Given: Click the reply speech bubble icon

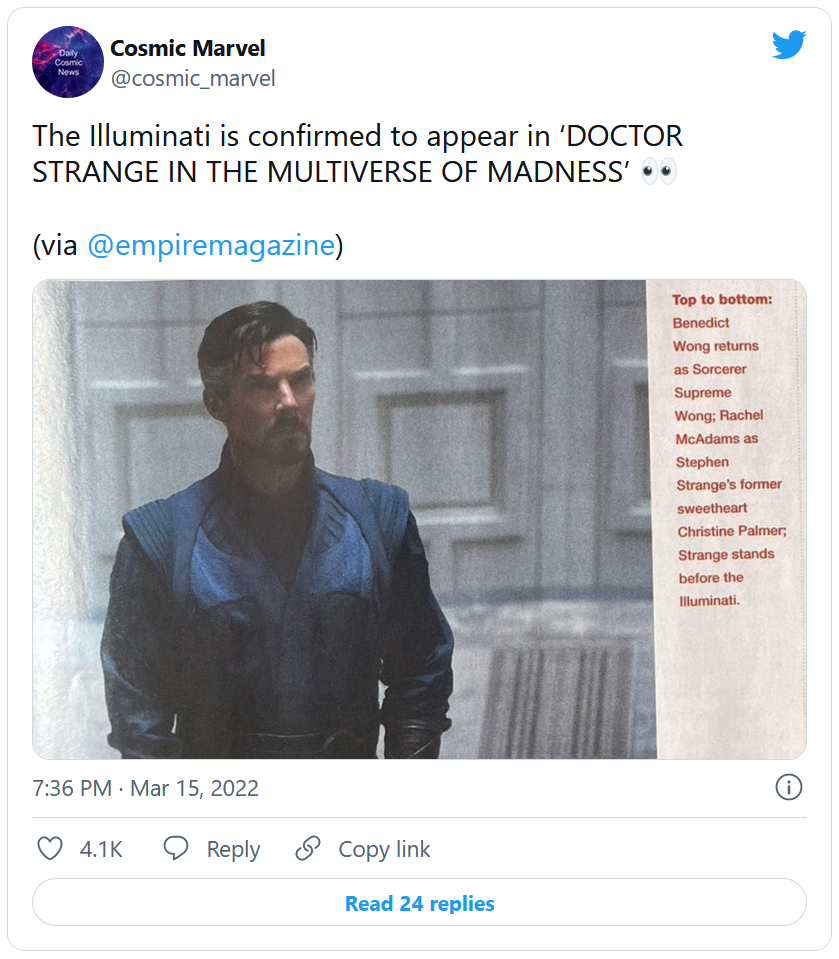Looking at the screenshot, I should point(176,849).
